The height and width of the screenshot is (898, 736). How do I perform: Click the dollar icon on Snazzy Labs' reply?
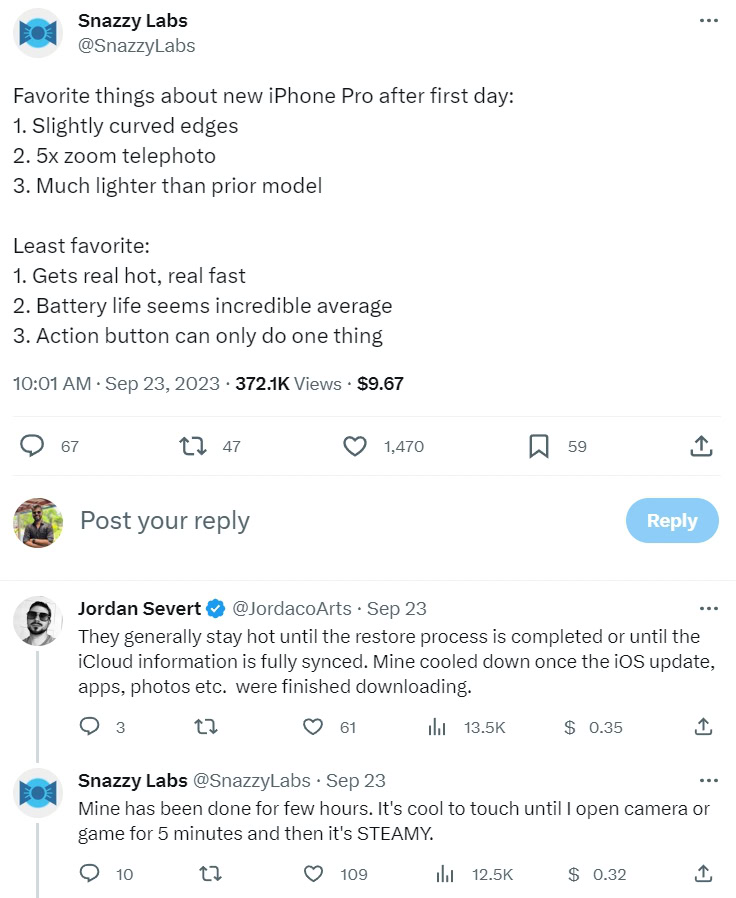pyautogui.click(x=573, y=874)
